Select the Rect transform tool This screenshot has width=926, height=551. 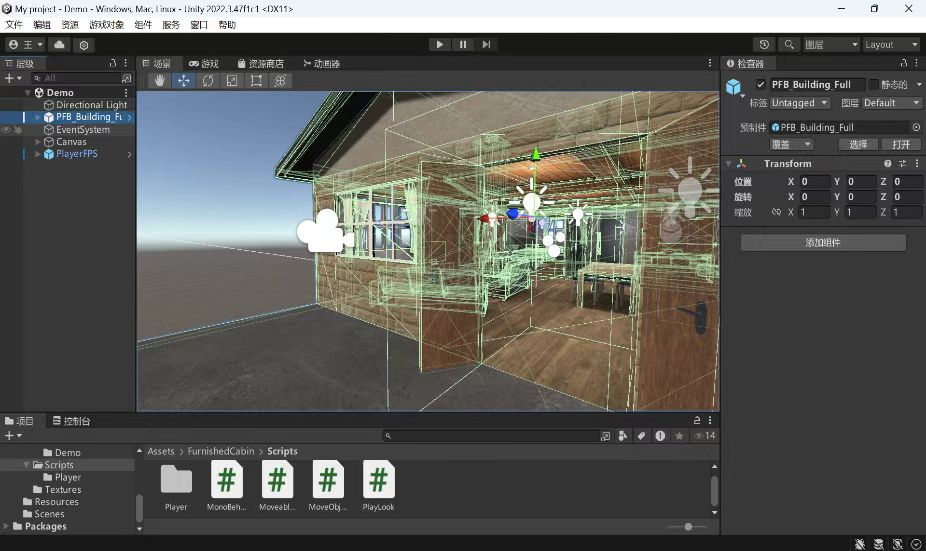256,81
